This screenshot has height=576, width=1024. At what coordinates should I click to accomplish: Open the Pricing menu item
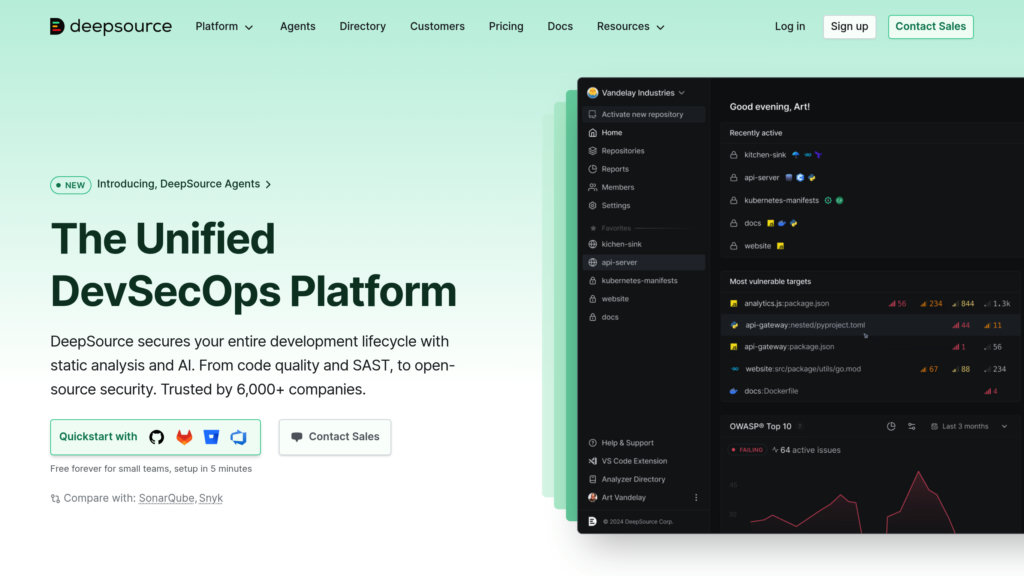click(506, 27)
